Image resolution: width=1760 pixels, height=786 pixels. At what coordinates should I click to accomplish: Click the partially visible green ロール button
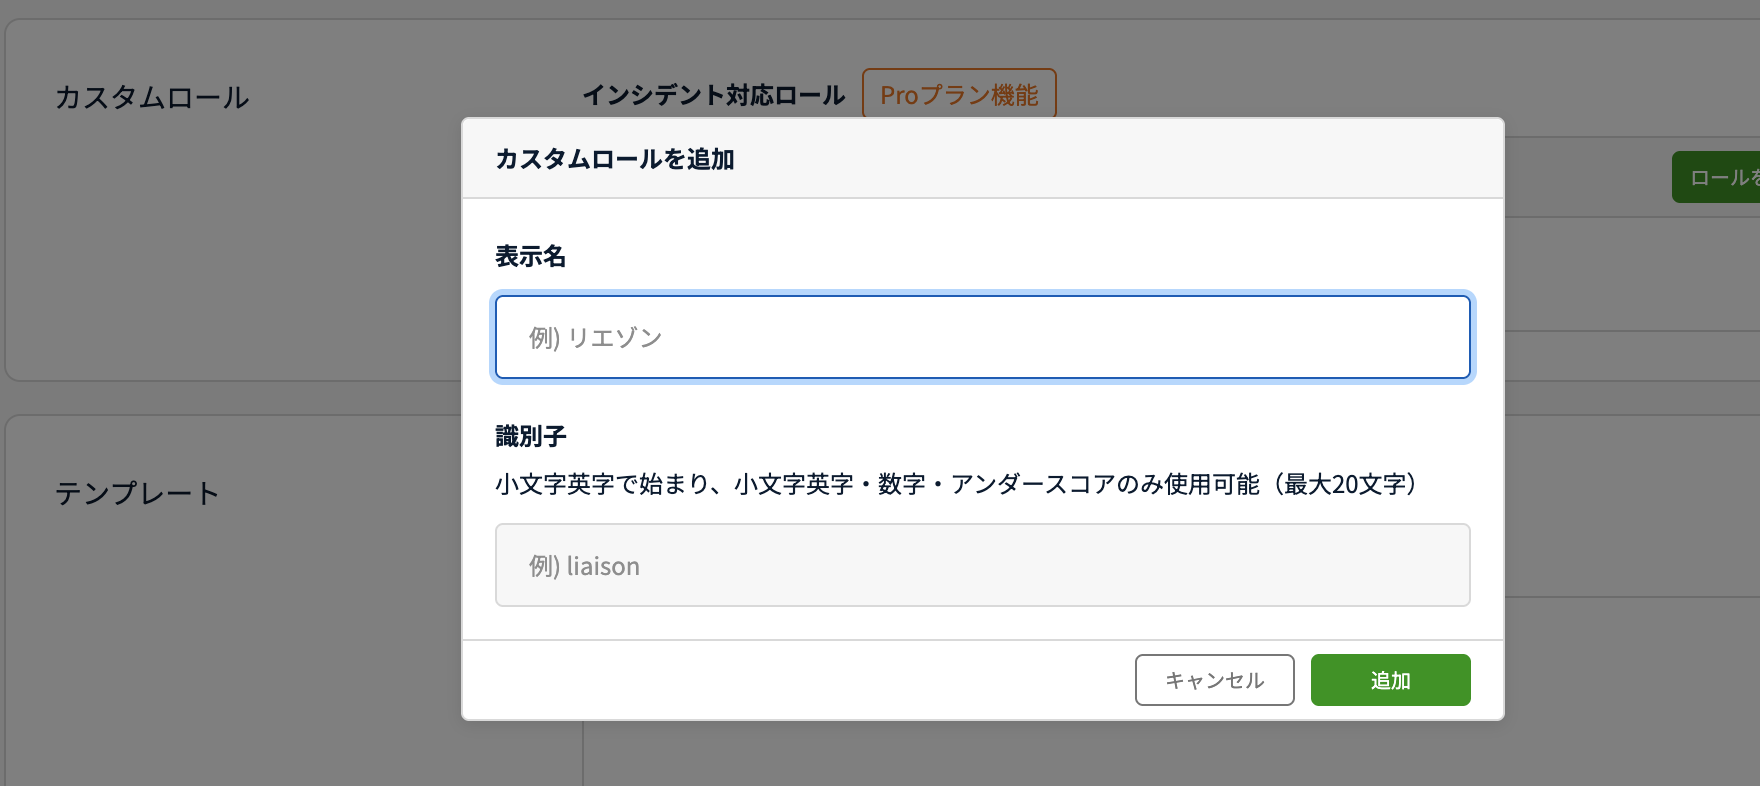tap(1718, 178)
